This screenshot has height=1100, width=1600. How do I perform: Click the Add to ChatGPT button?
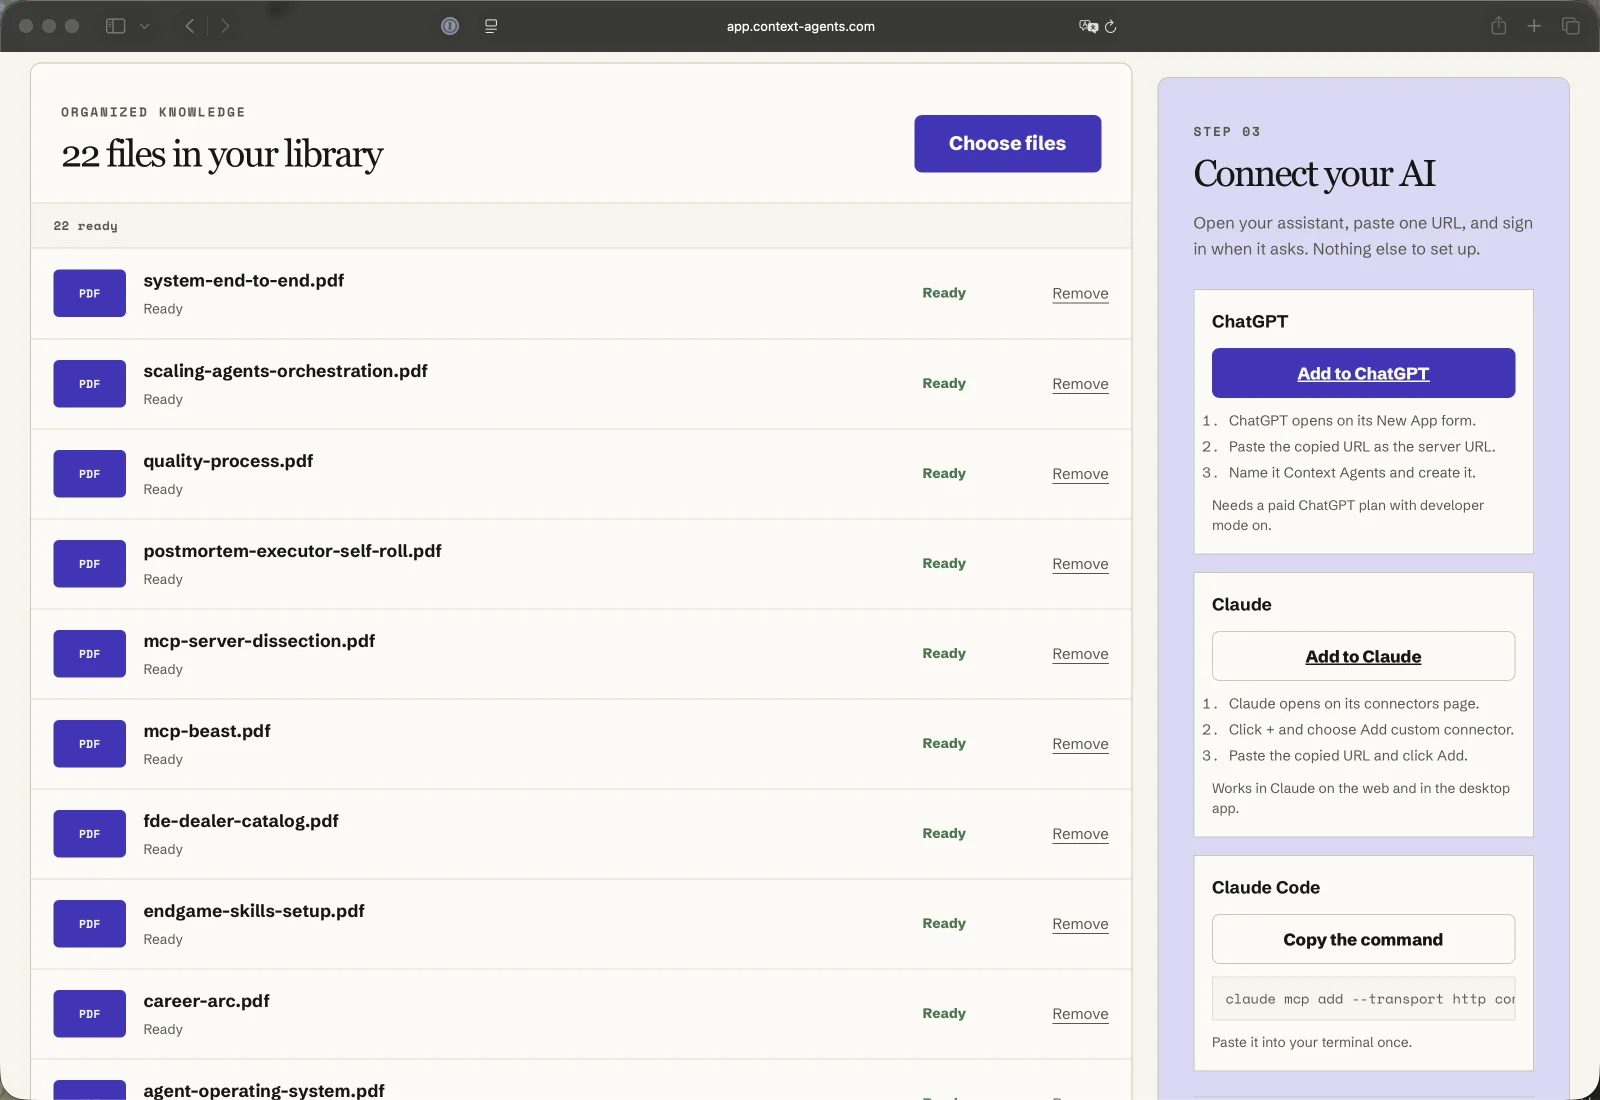point(1363,373)
